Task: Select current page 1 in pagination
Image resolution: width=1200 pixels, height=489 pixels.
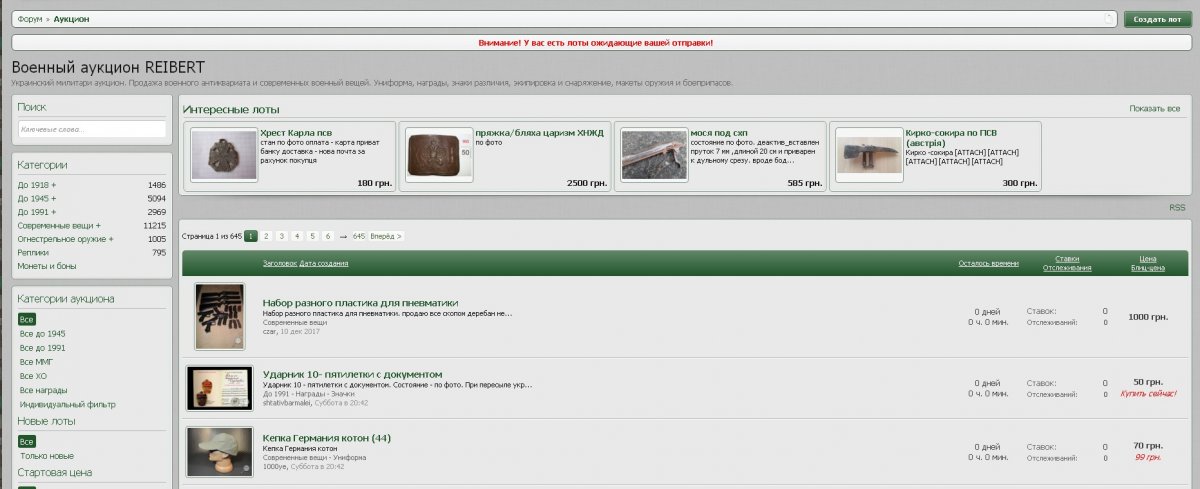Action: pos(251,236)
